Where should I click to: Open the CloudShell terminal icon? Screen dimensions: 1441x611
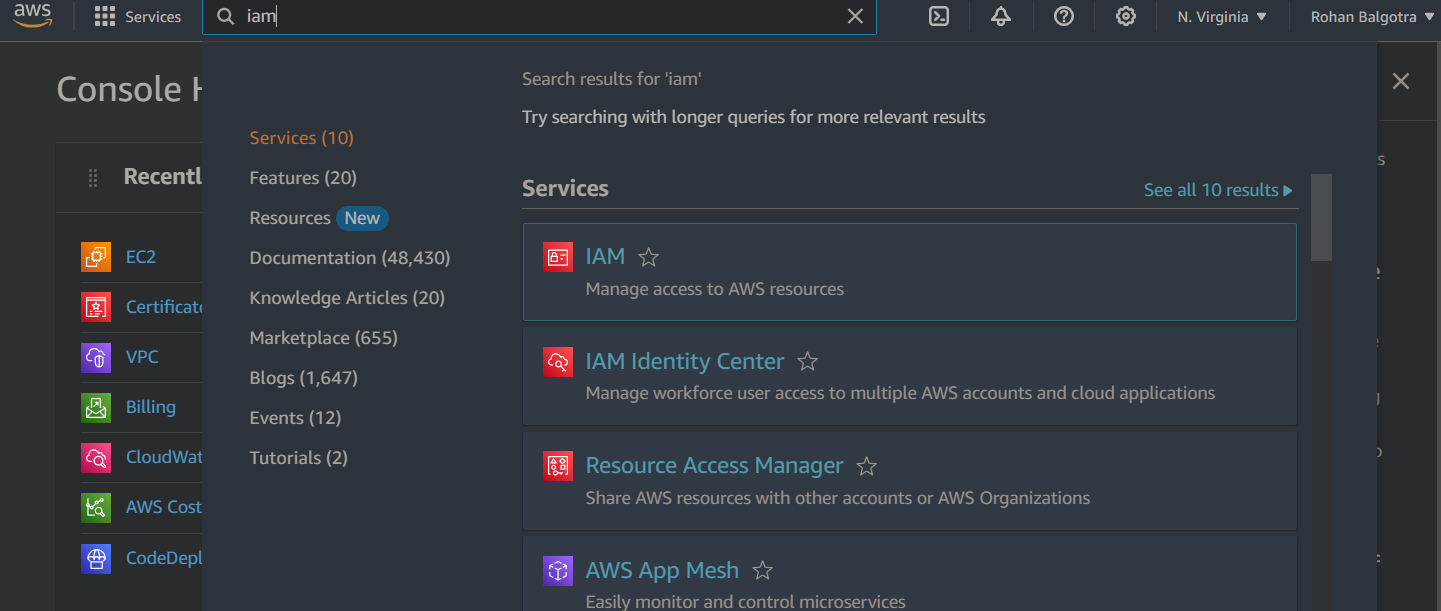938,16
